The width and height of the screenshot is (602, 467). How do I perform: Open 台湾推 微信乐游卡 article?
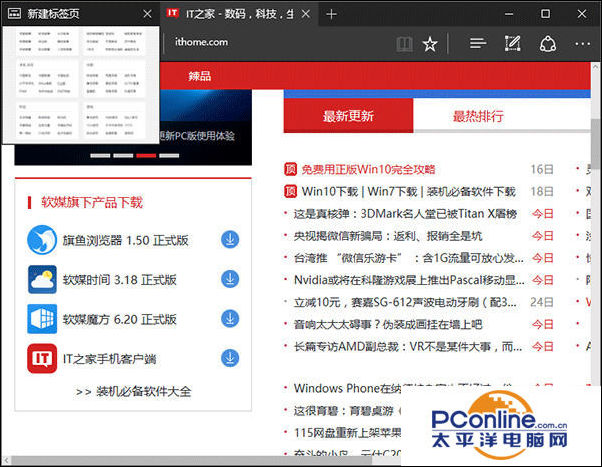408,258
